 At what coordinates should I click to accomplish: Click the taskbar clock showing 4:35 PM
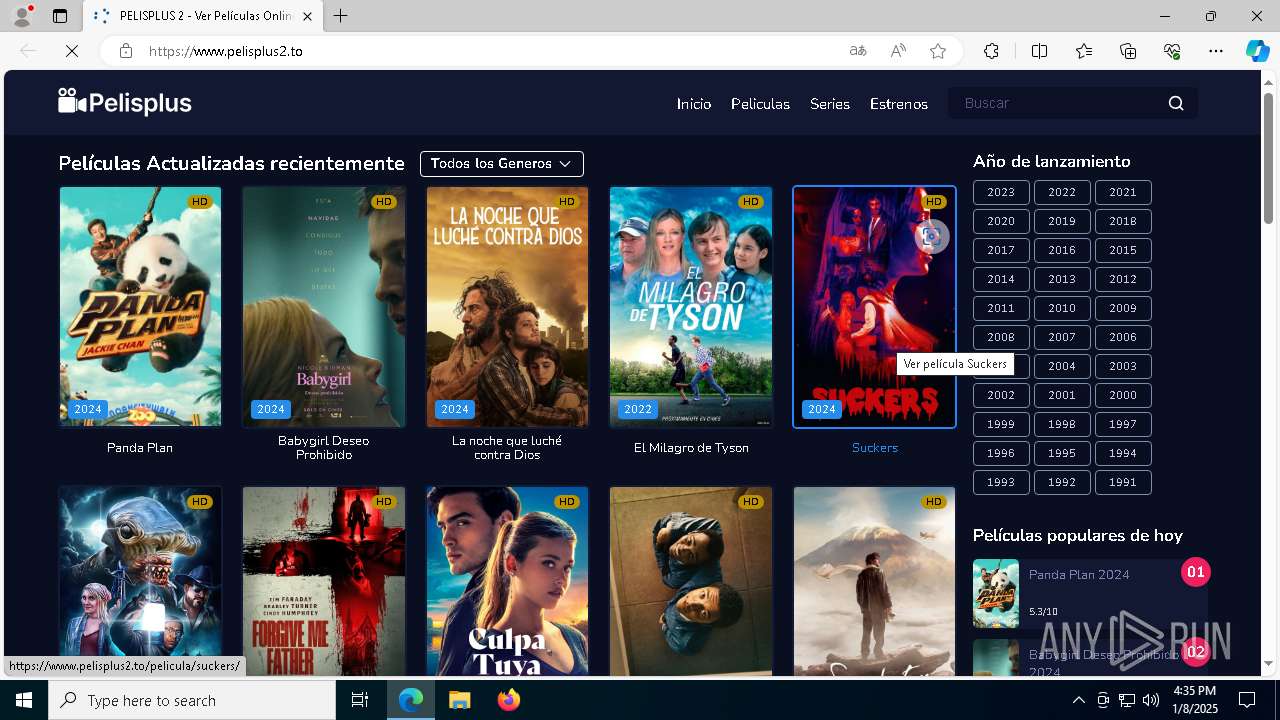click(x=1195, y=700)
